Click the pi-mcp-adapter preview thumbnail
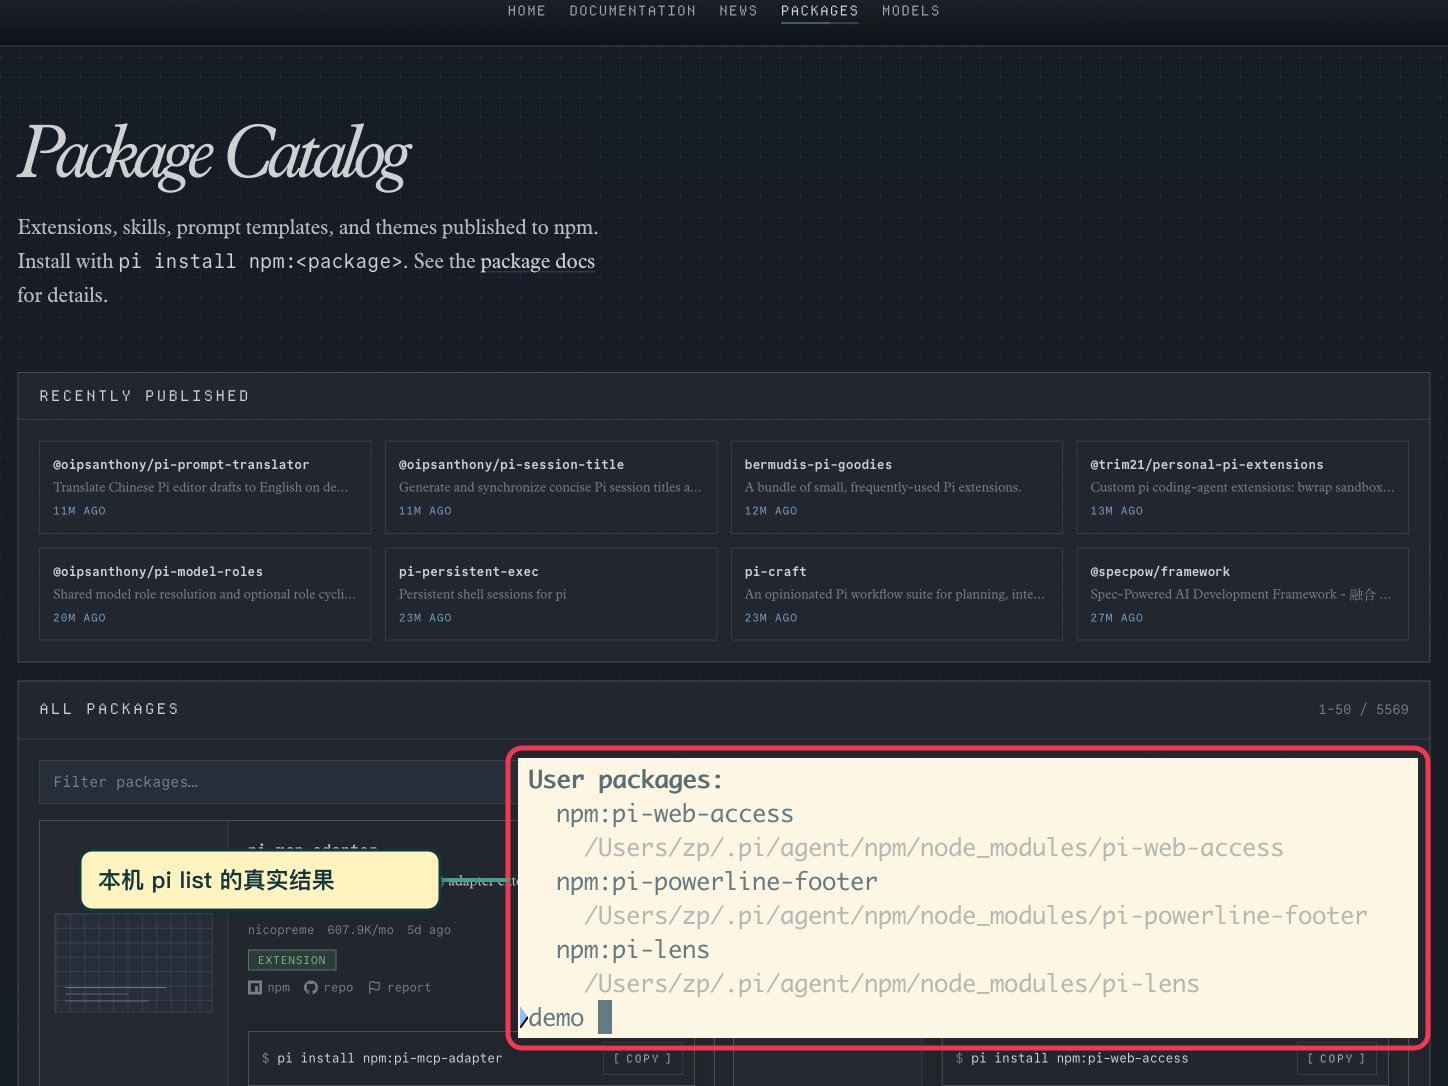The width and height of the screenshot is (1448, 1086). tap(134, 962)
